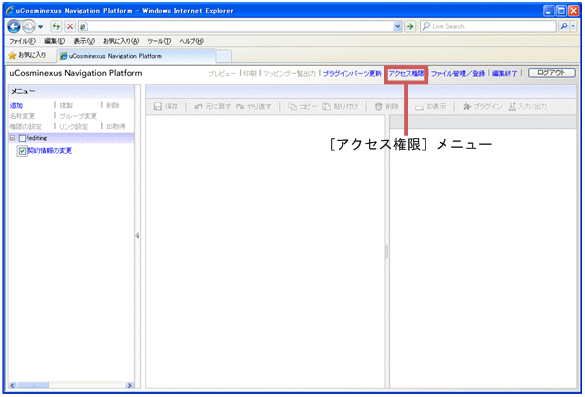Click the Live Search input box

point(488,26)
